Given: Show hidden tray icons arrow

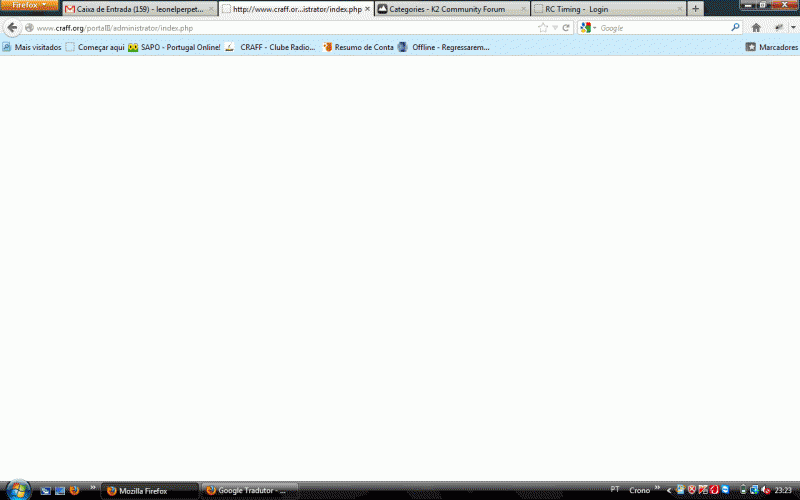Looking at the screenshot, I should [x=669, y=490].
